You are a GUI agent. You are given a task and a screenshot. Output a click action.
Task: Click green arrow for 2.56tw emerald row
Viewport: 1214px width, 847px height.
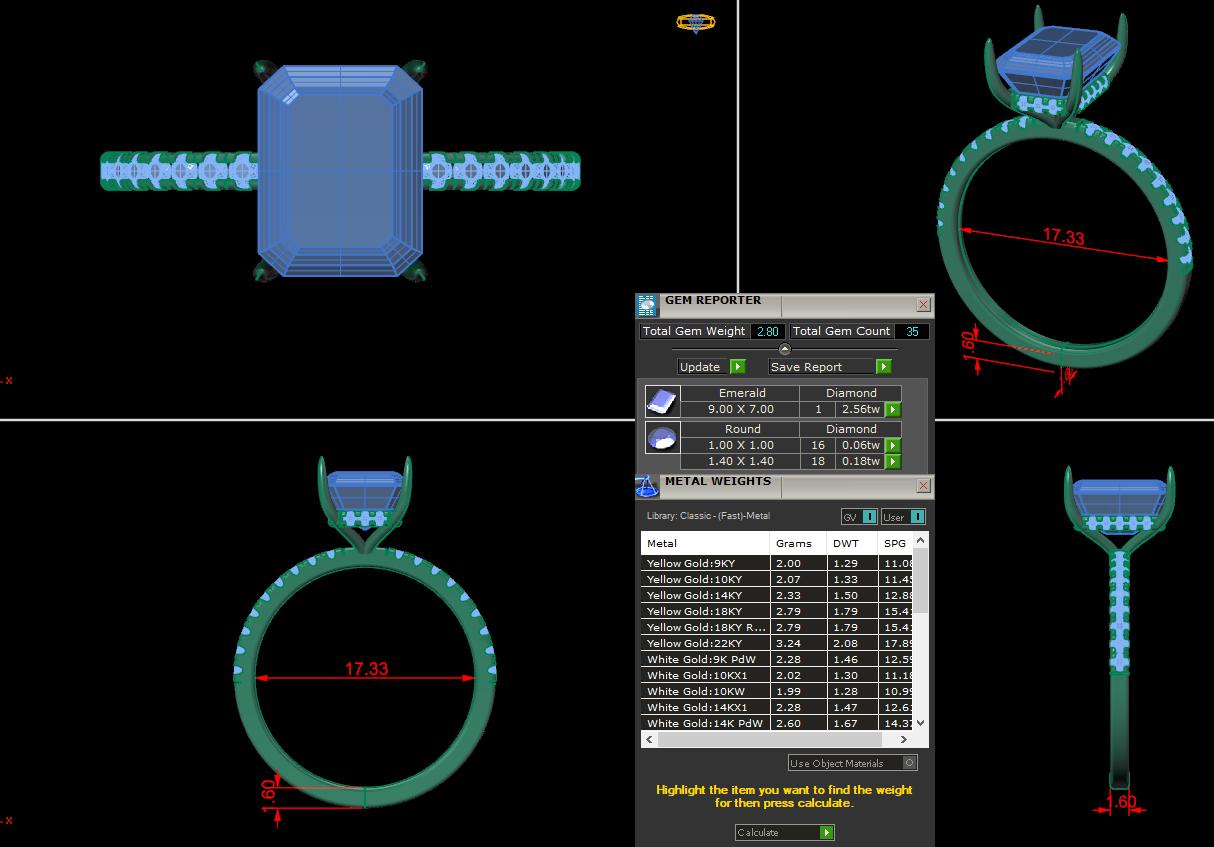[x=893, y=410]
